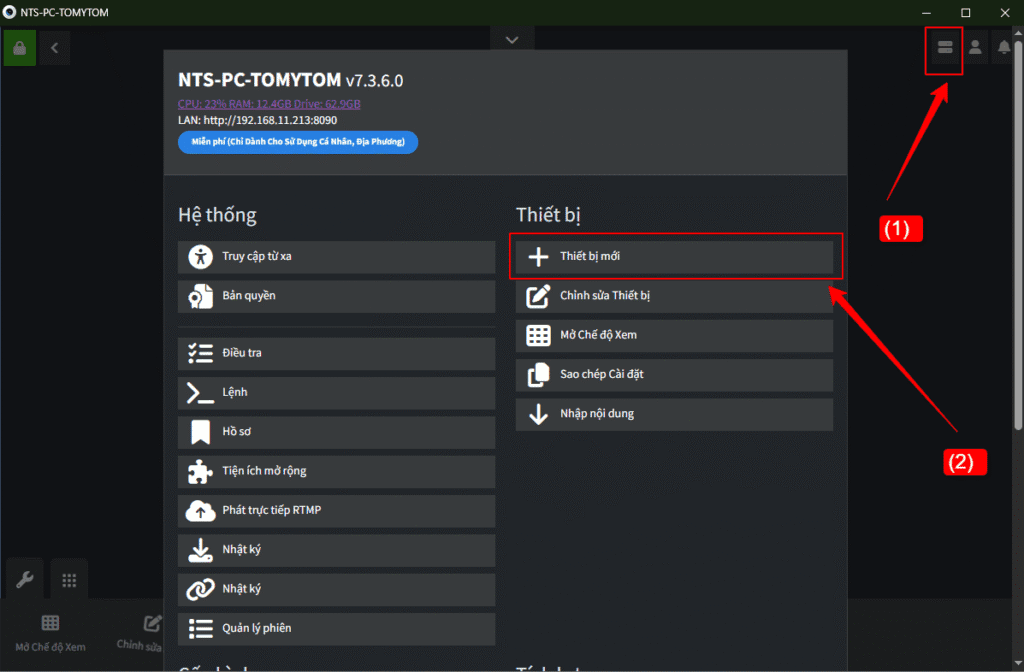Click the green lock icon at top left
The height and width of the screenshot is (672, 1024).
[x=19, y=47]
